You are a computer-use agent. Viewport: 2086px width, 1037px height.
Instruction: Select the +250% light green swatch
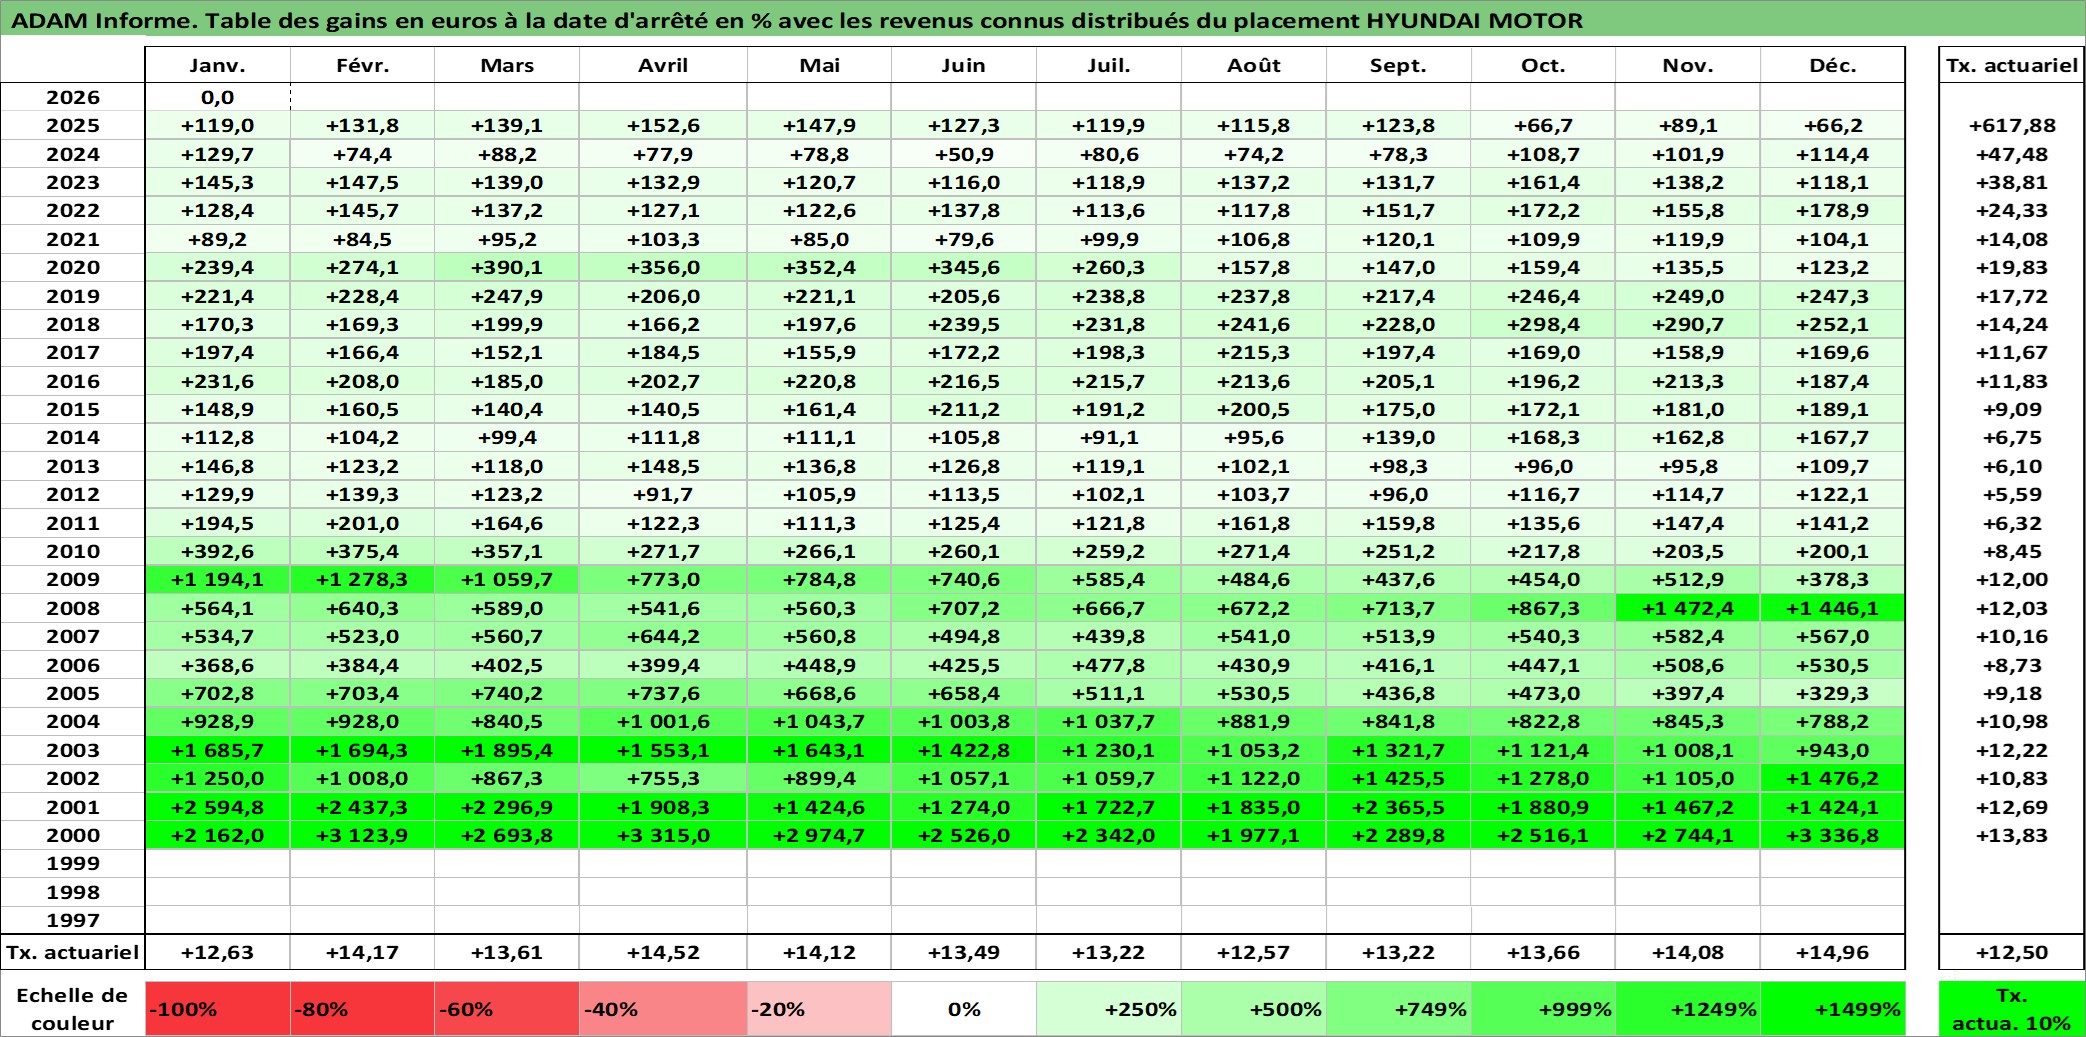pyautogui.click(x=1108, y=1008)
